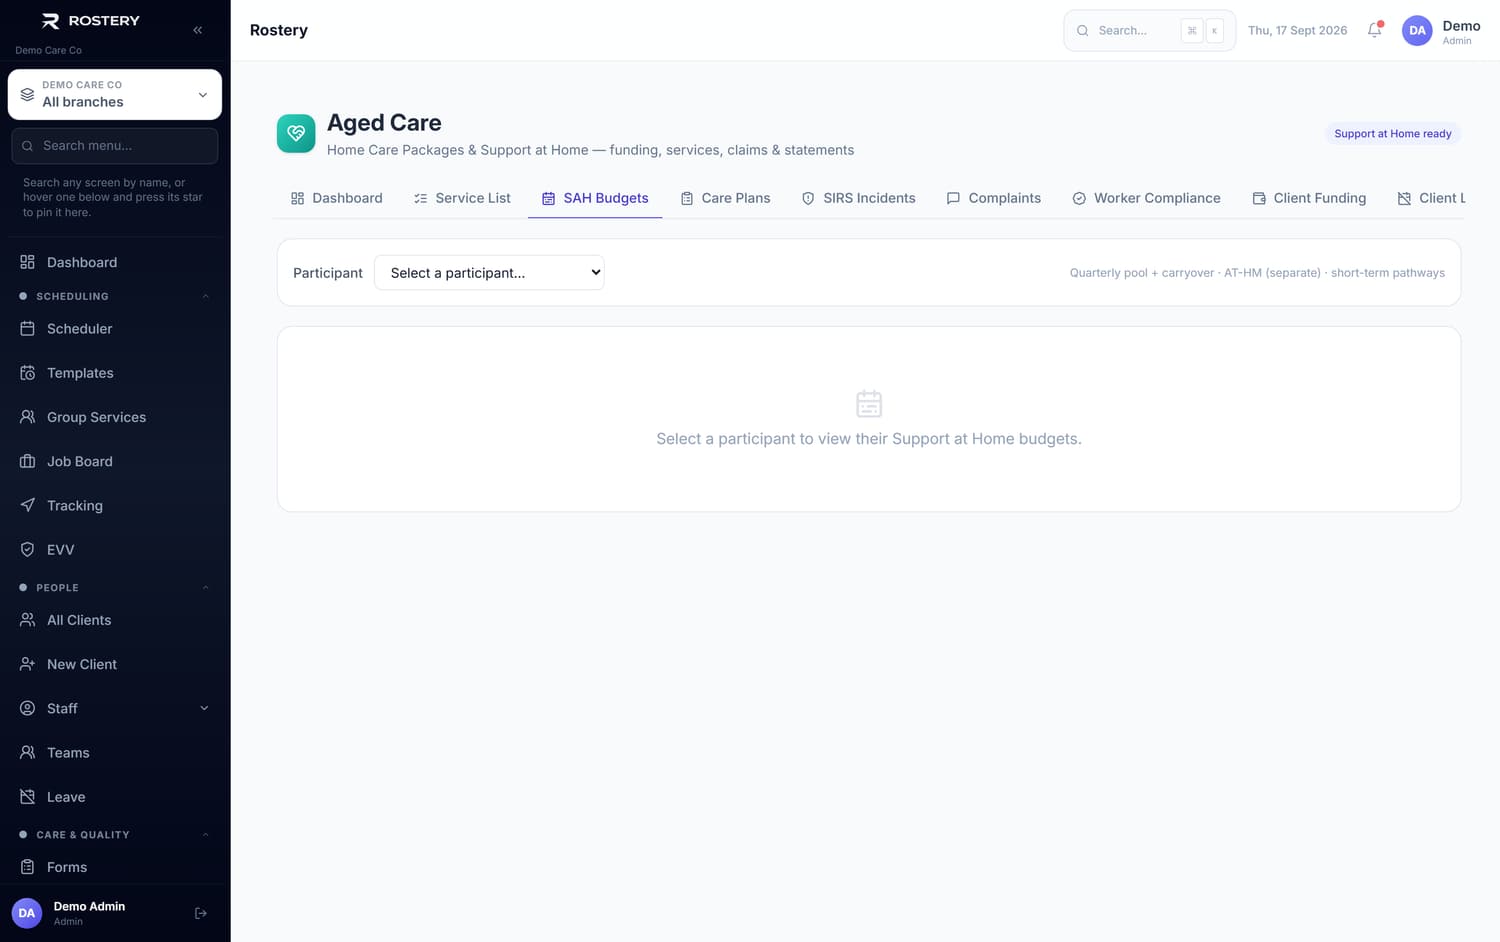Expand the Staff submenu chevron
The width and height of the screenshot is (1500, 942).
coord(204,708)
